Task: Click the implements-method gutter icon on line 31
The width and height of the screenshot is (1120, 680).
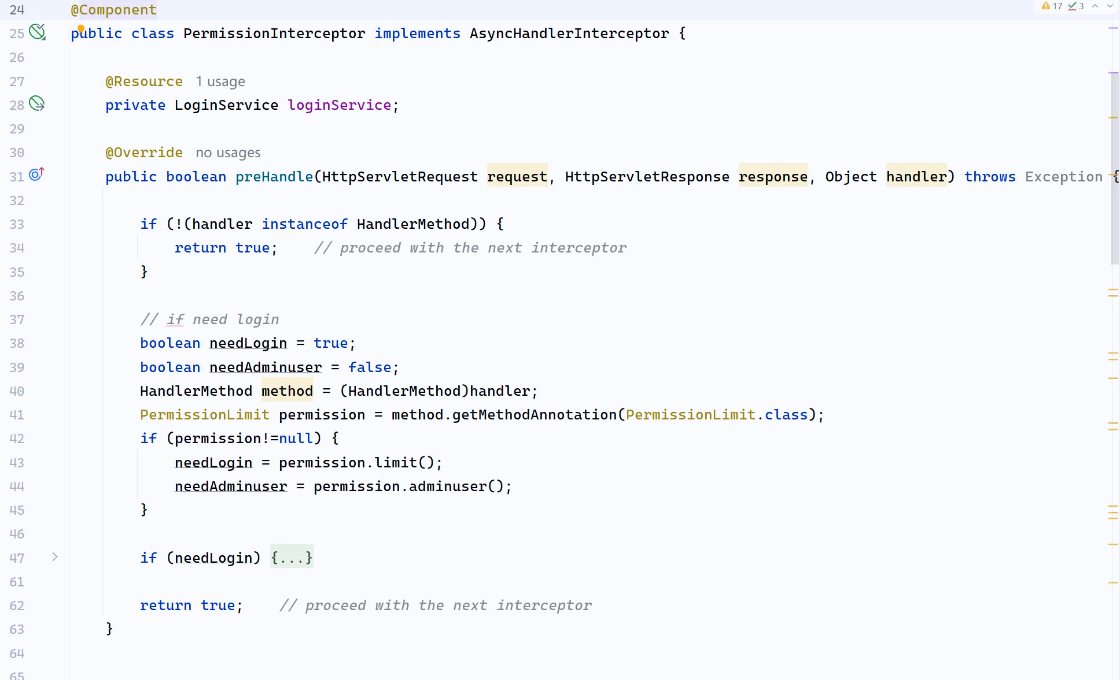Action: (x=37, y=175)
